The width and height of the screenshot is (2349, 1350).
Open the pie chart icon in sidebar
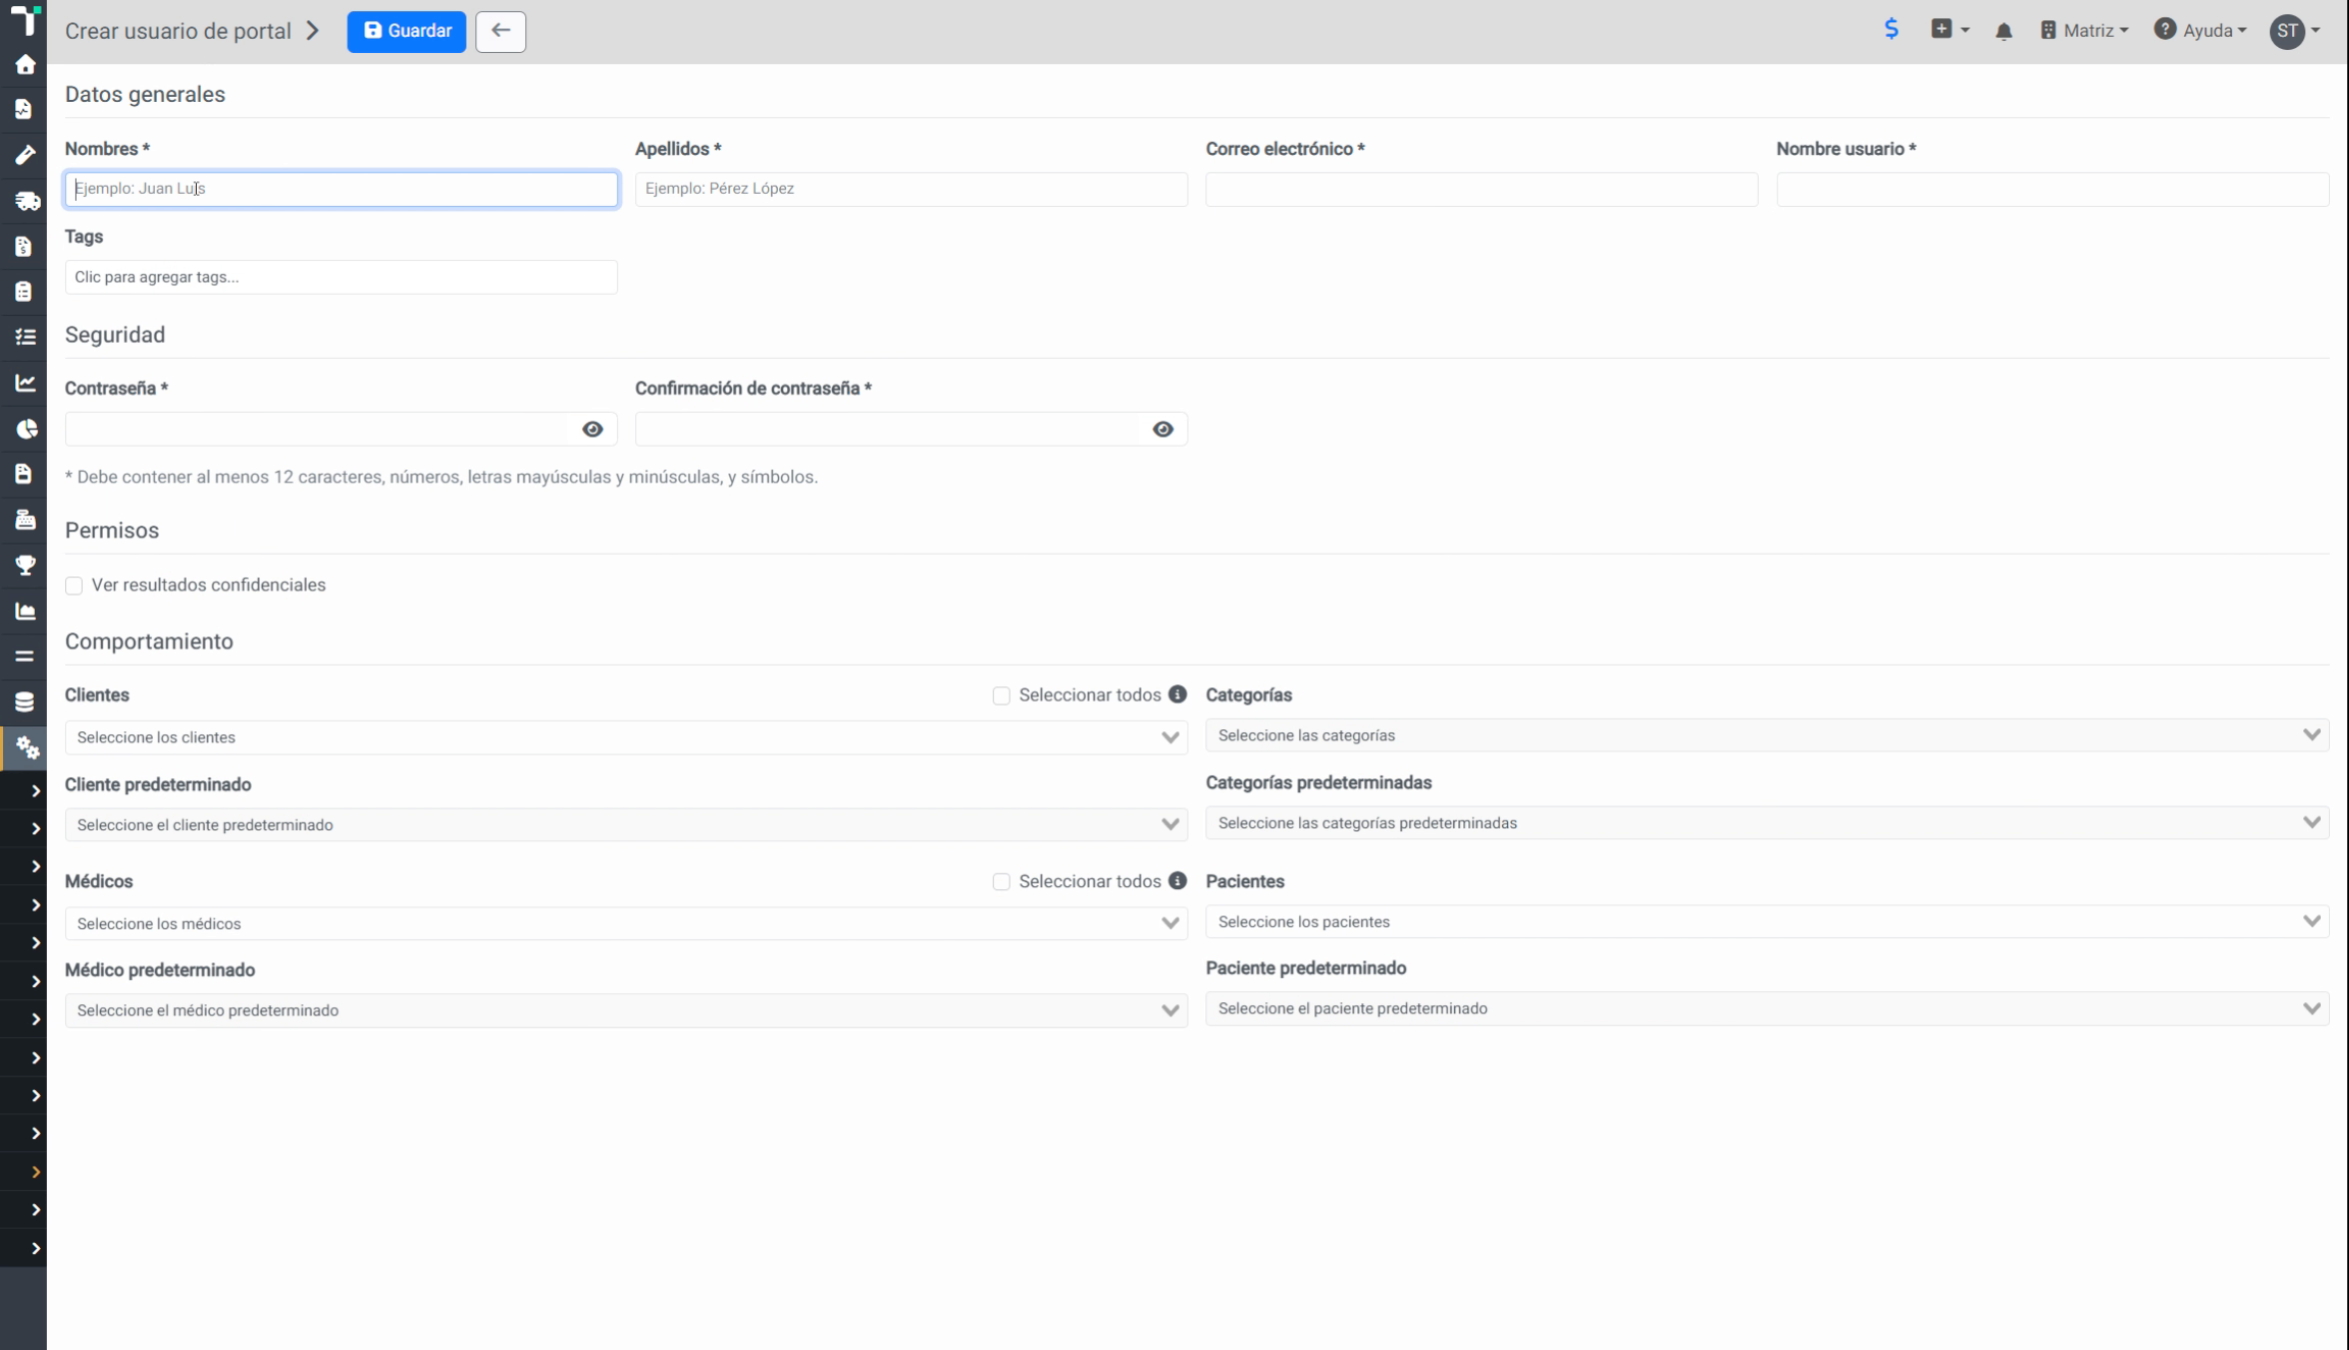pos(26,429)
